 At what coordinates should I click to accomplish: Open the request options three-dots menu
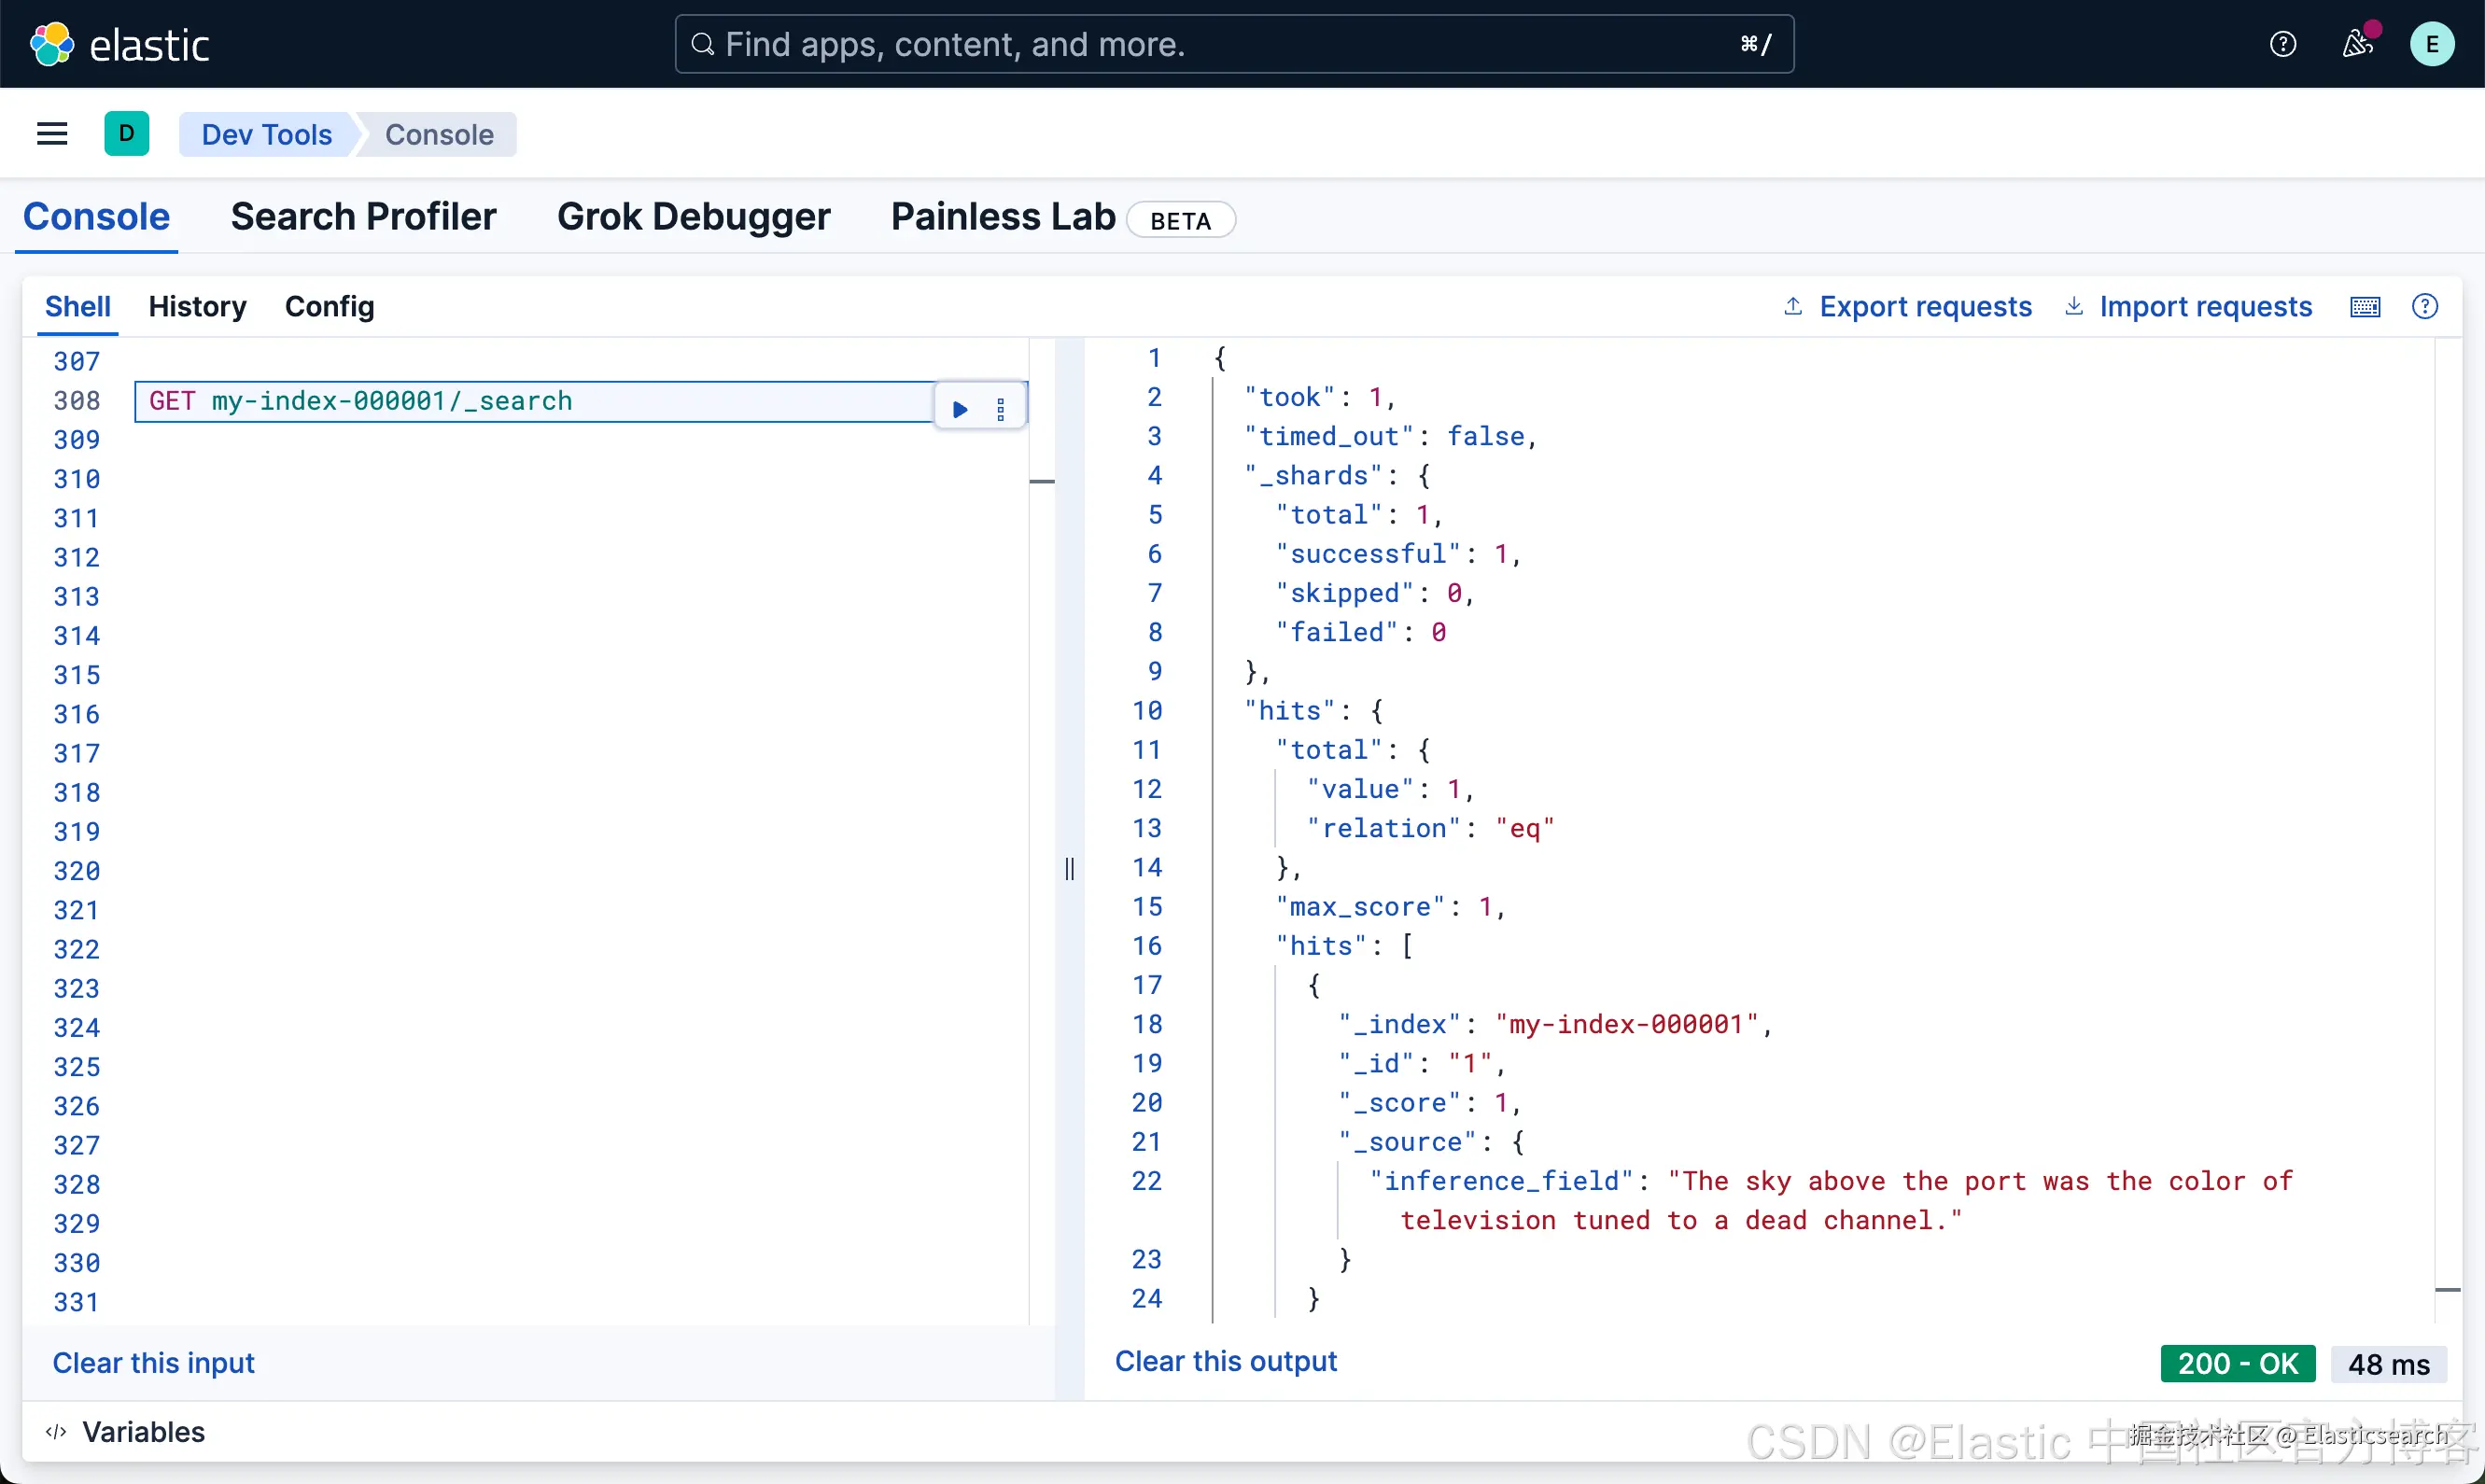click(x=1001, y=408)
